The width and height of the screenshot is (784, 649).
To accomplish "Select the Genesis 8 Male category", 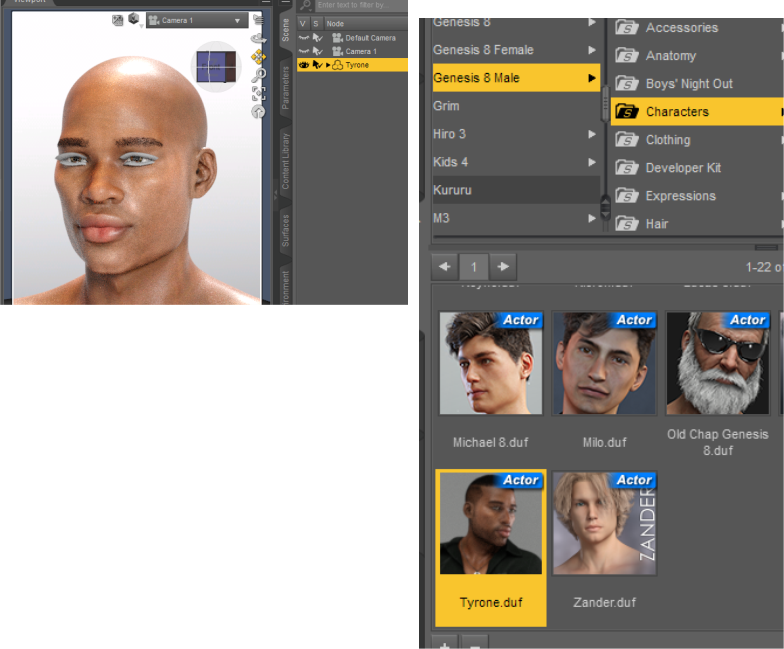I will click(516, 78).
